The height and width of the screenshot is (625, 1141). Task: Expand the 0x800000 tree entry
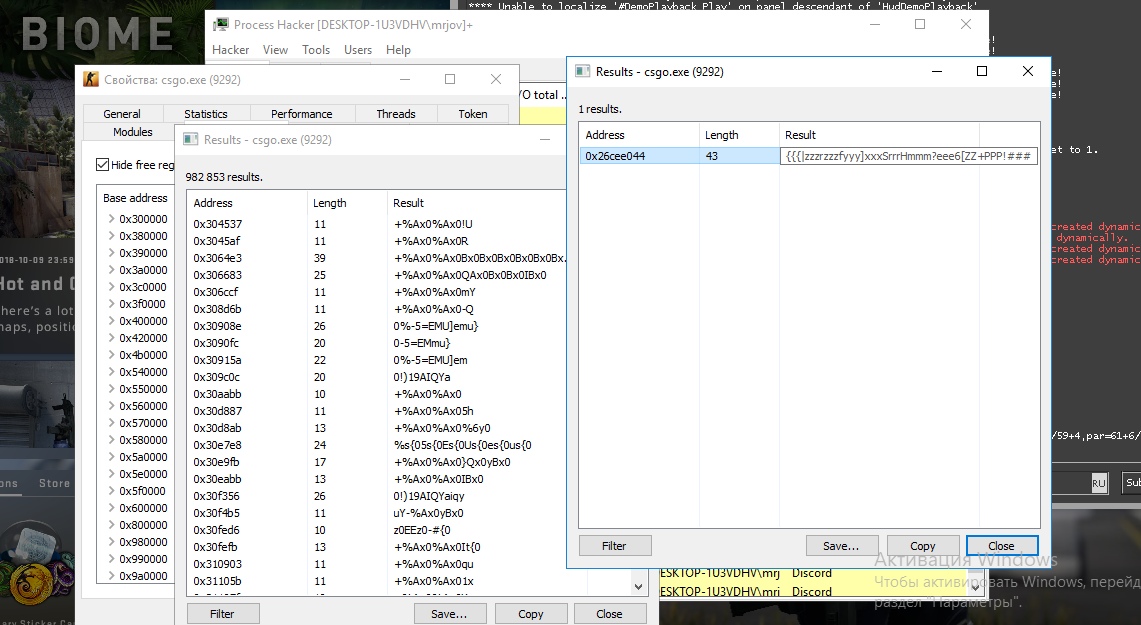click(x=110, y=525)
